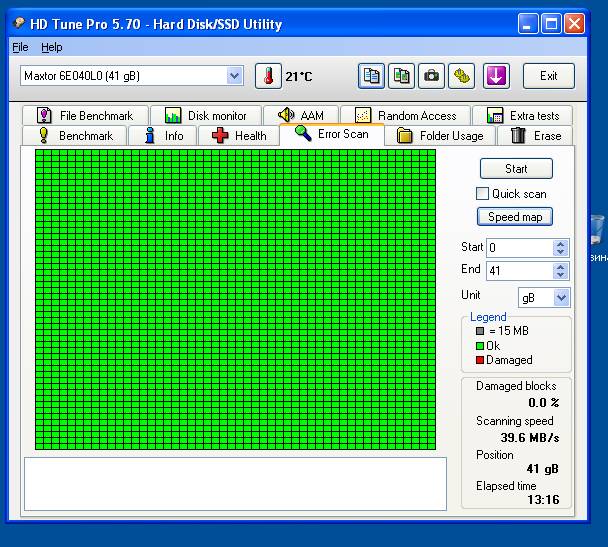The image size is (608, 547).
Task: Click the Exit button
Action: pyautogui.click(x=549, y=76)
